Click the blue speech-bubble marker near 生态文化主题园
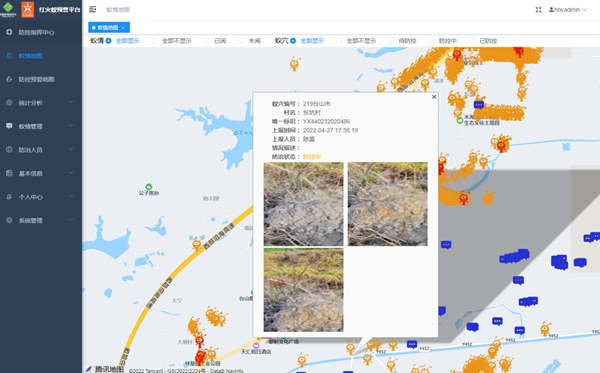The height and width of the screenshot is (373, 600). pyautogui.click(x=479, y=104)
